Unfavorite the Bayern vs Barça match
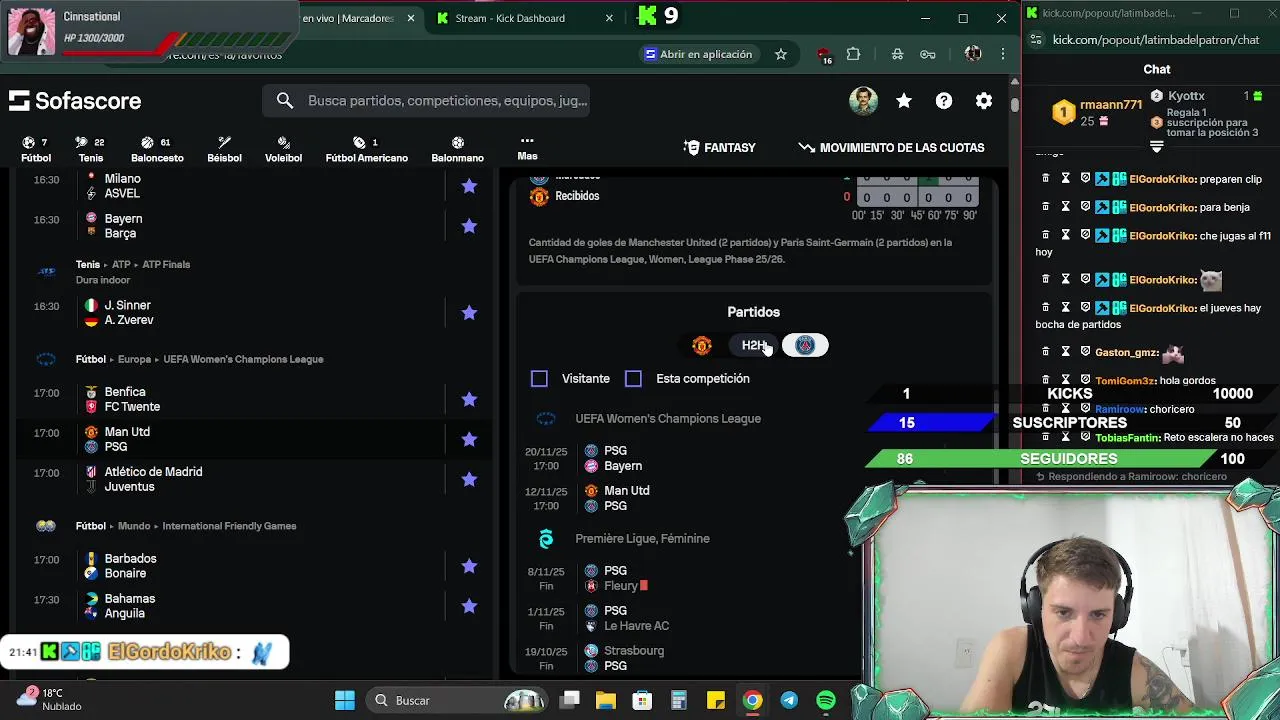The height and width of the screenshot is (720, 1280). click(x=469, y=226)
